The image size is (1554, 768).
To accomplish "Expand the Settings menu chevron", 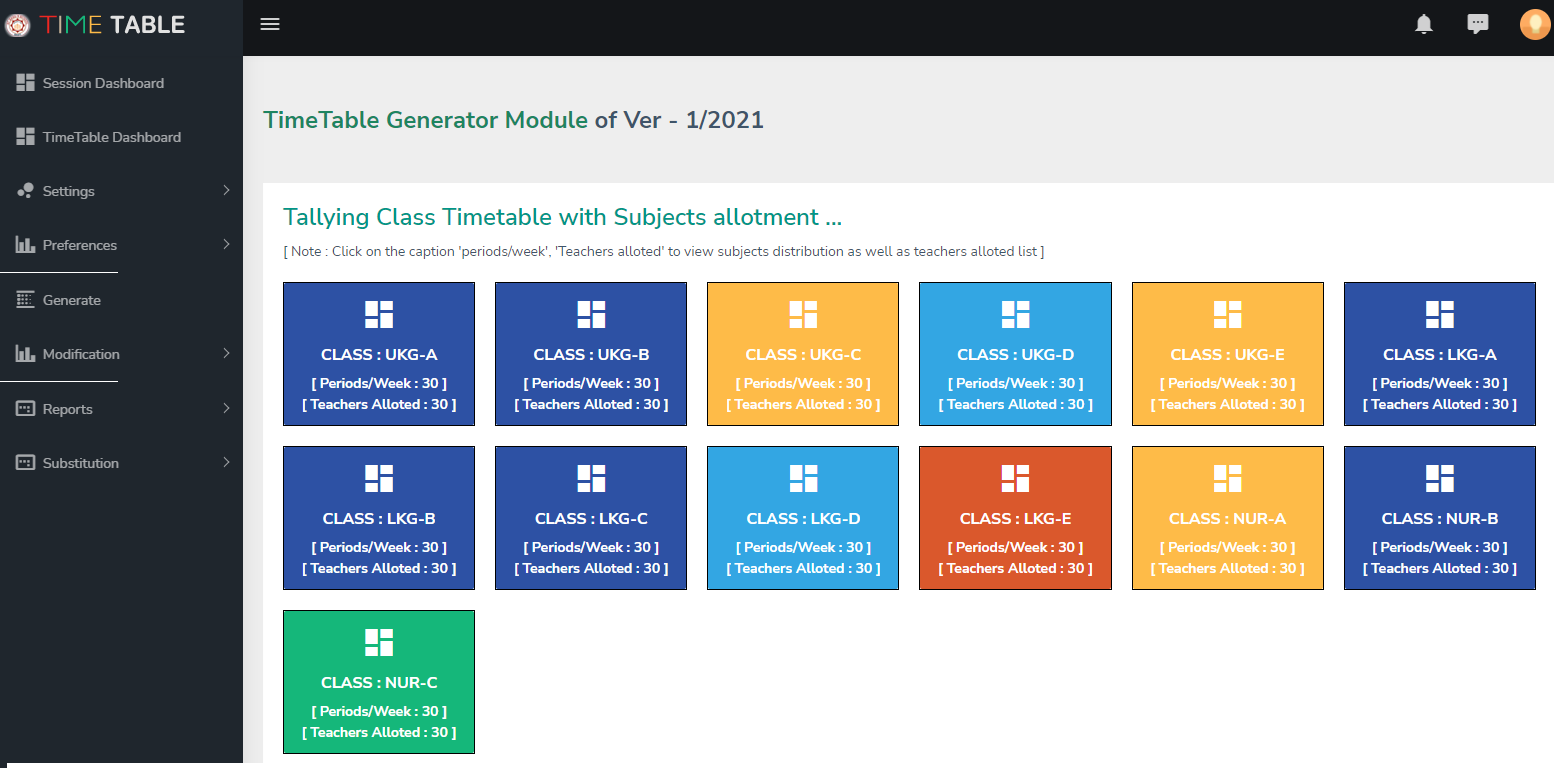I will tap(226, 190).
